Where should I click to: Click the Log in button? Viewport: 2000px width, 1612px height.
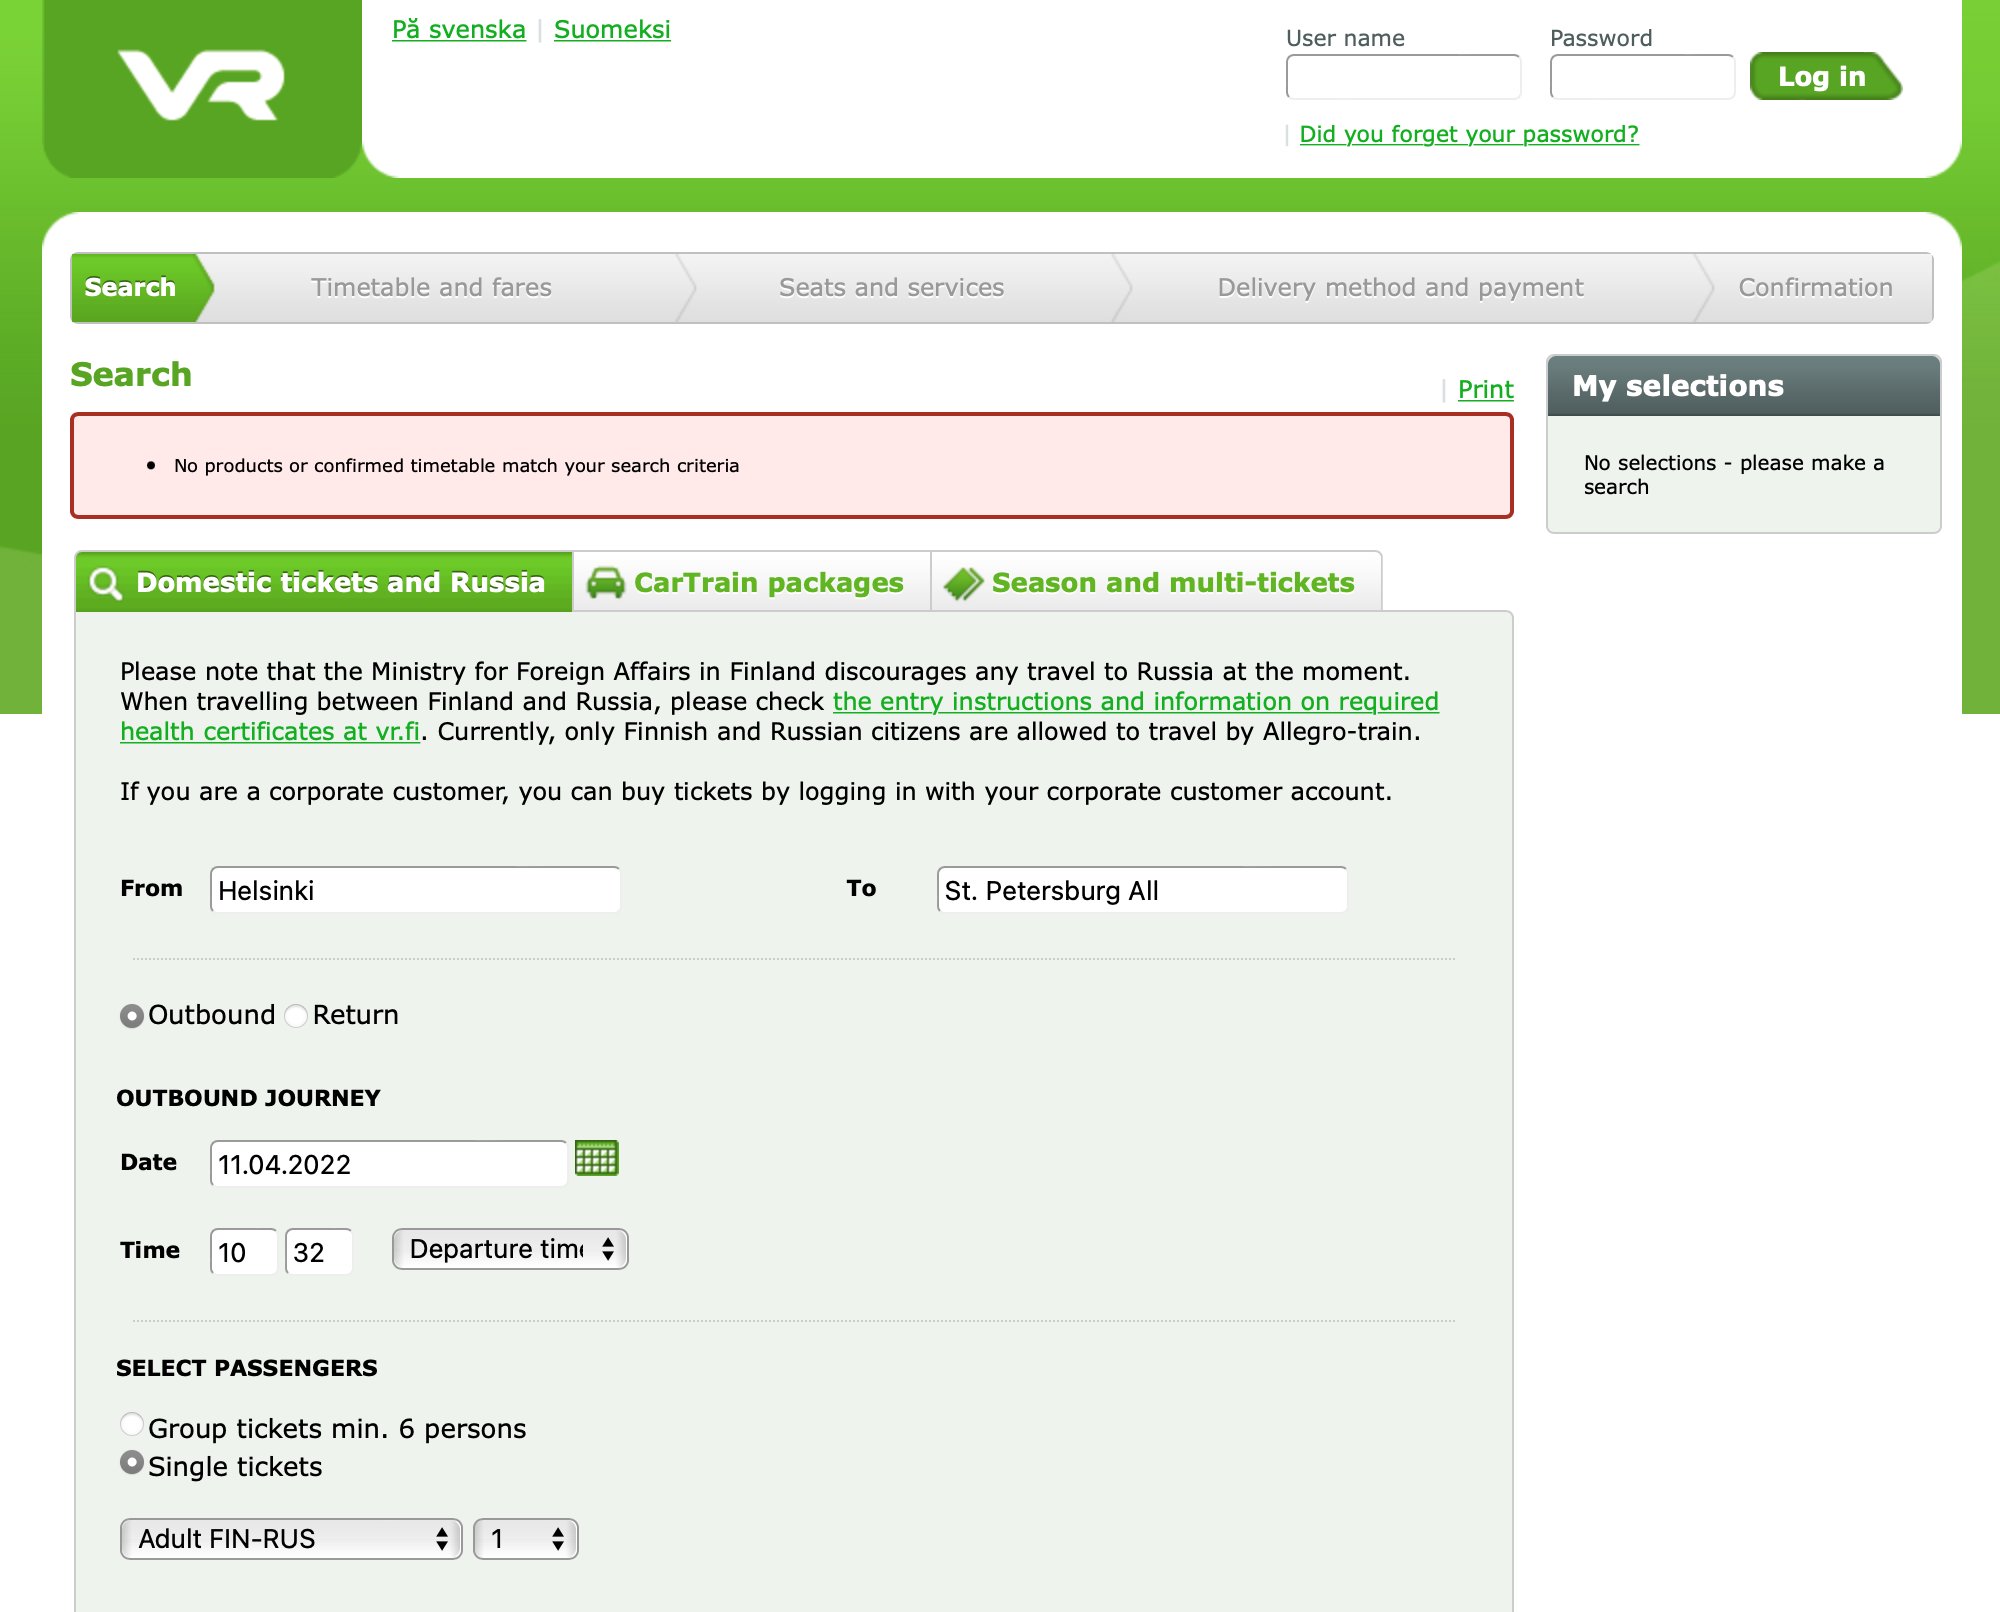click(1824, 76)
